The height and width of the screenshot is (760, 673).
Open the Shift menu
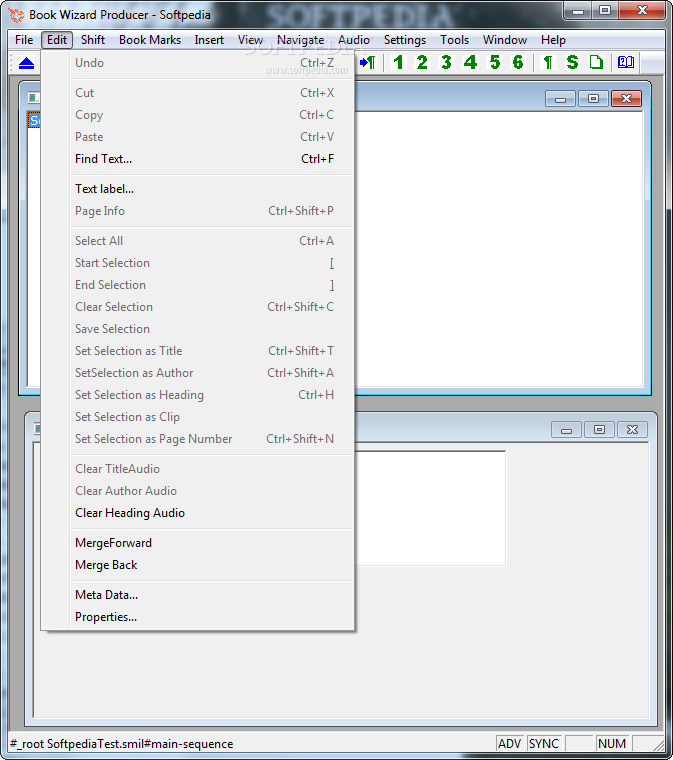[x=93, y=40]
